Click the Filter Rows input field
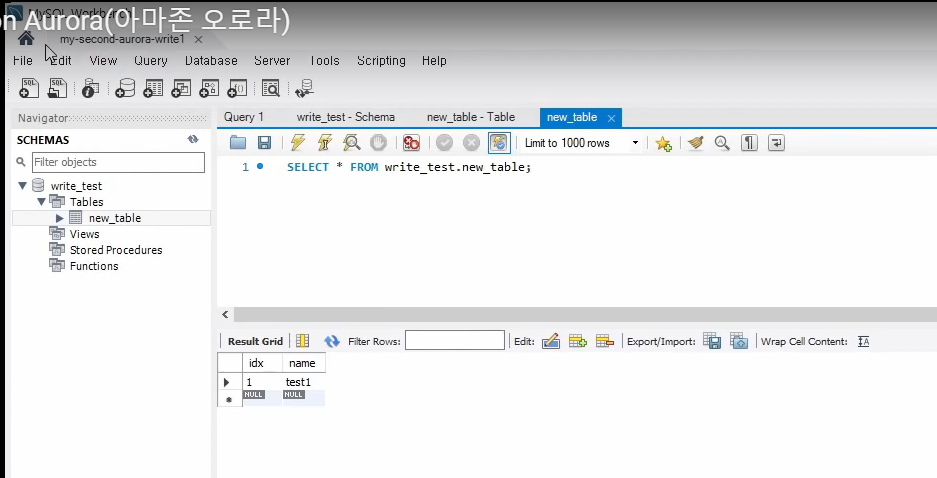 tap(455, 341)
